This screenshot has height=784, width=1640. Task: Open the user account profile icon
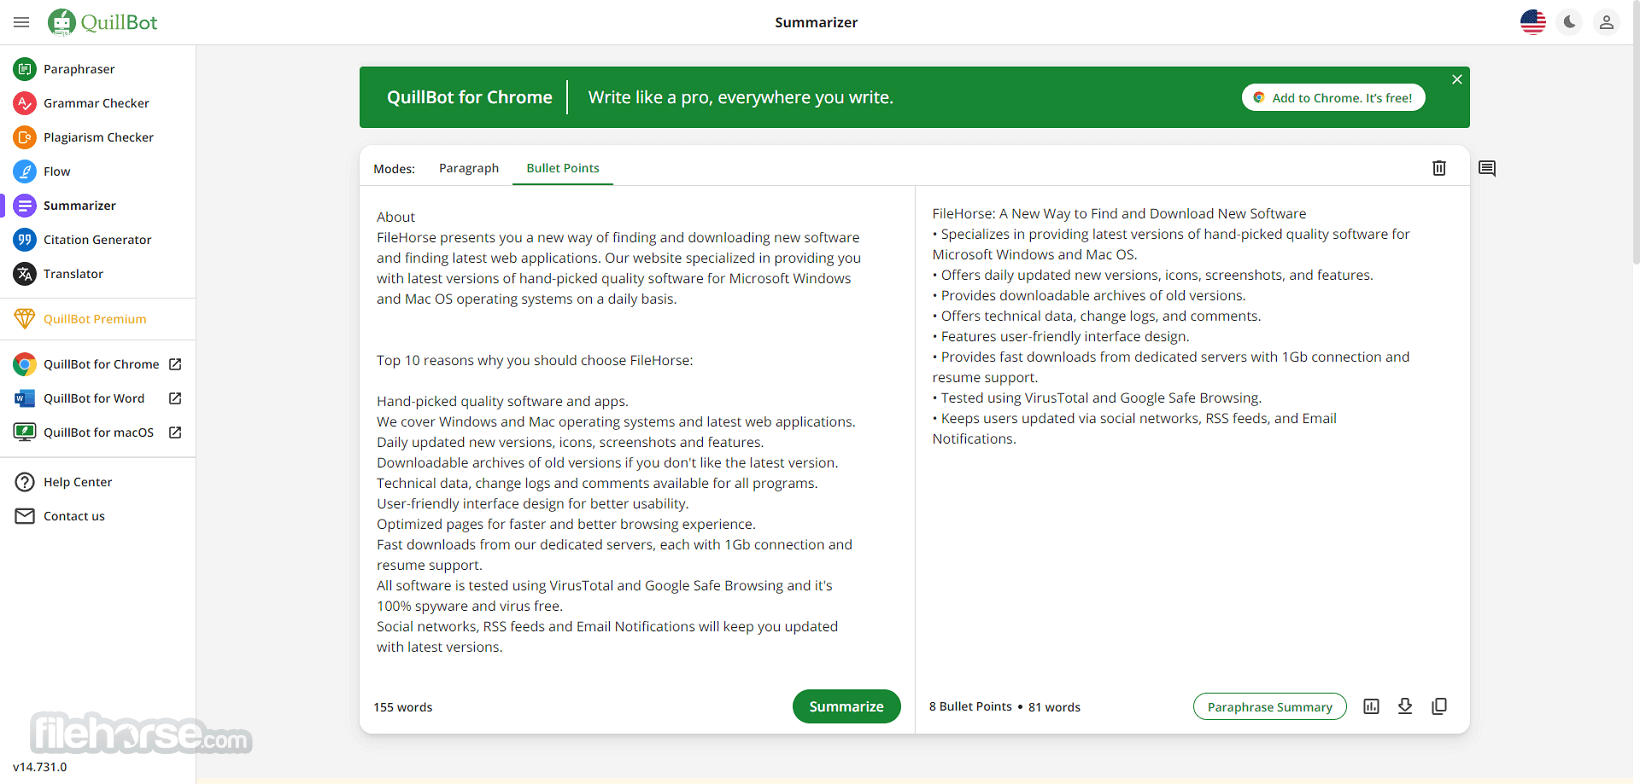pos(1607,22)
